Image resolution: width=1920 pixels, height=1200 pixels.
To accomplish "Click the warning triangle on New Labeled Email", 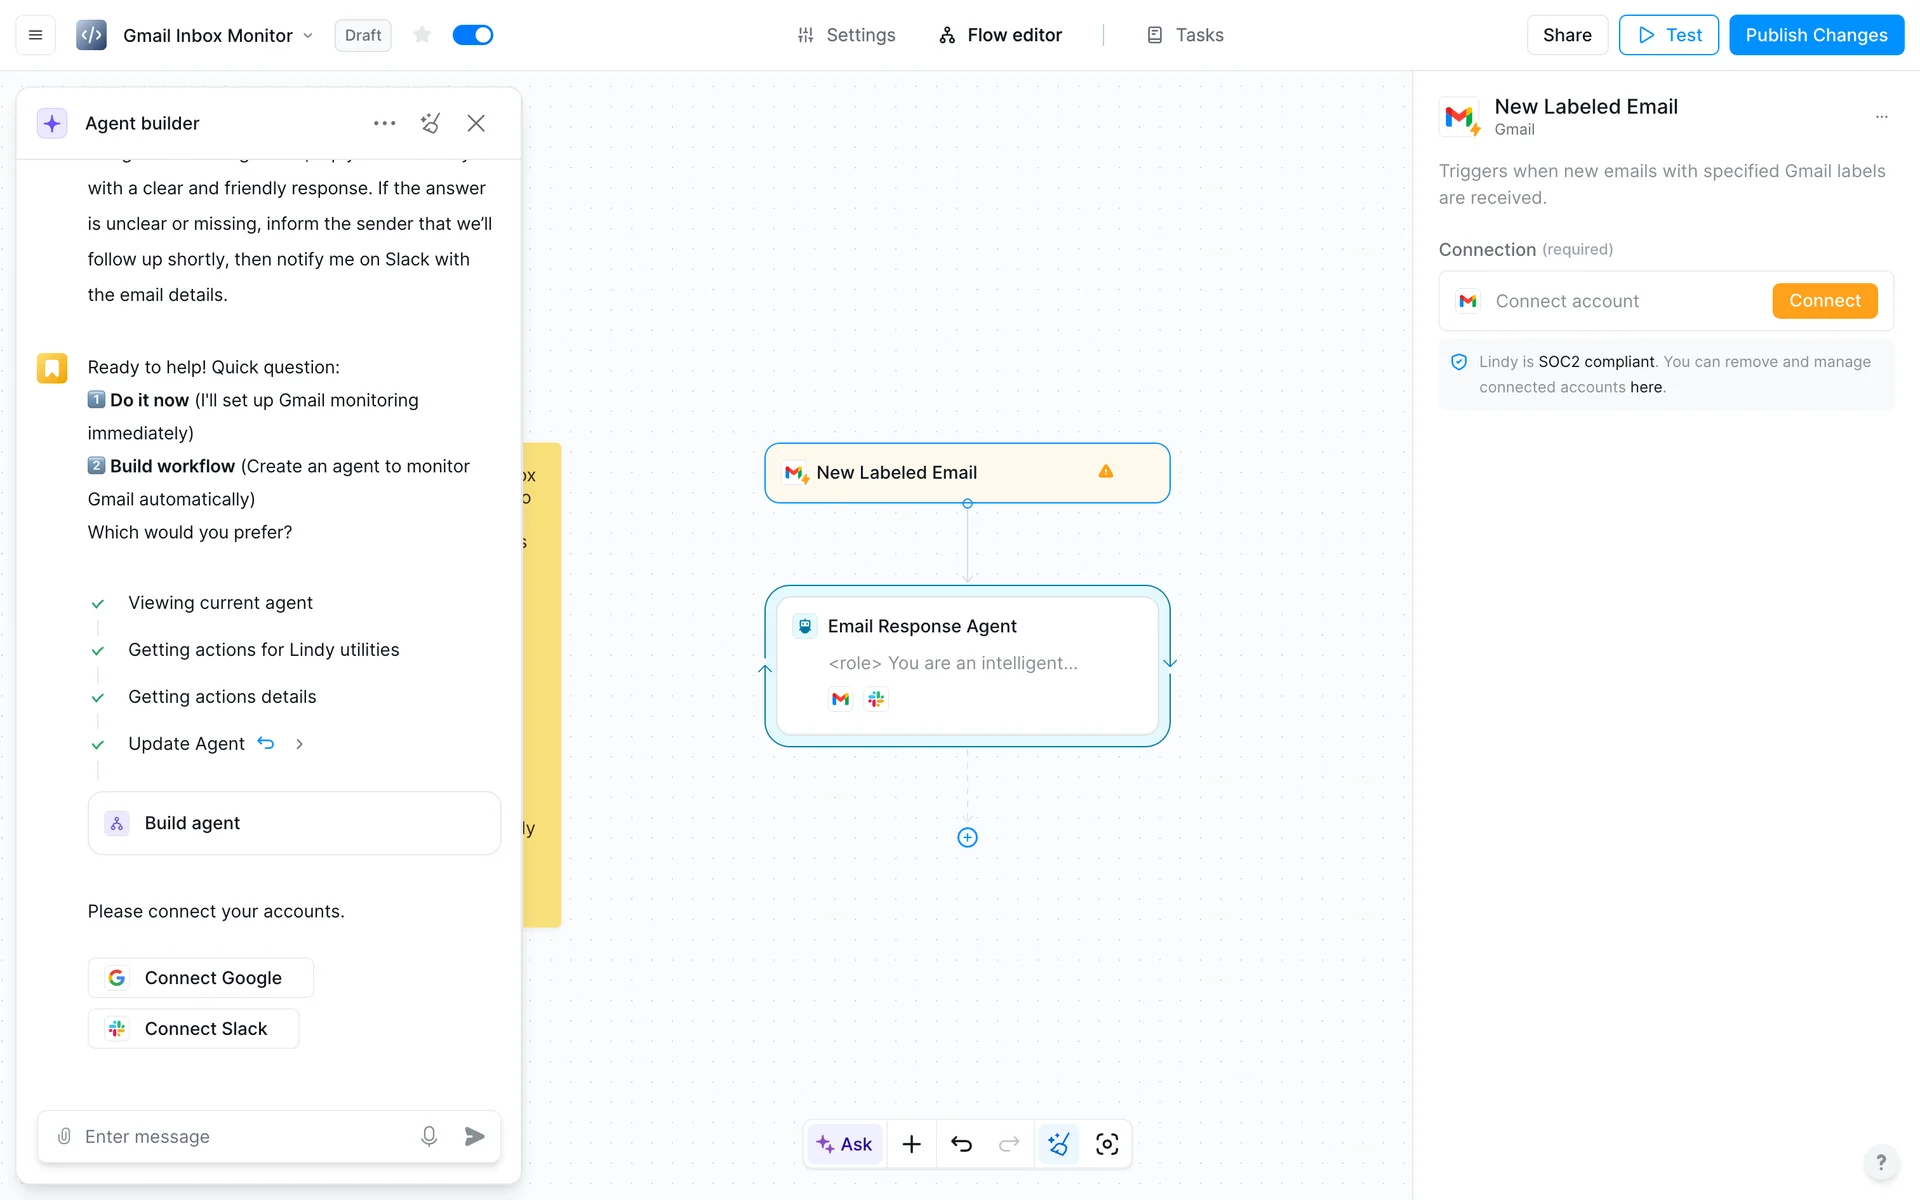I will point(1106,472).
